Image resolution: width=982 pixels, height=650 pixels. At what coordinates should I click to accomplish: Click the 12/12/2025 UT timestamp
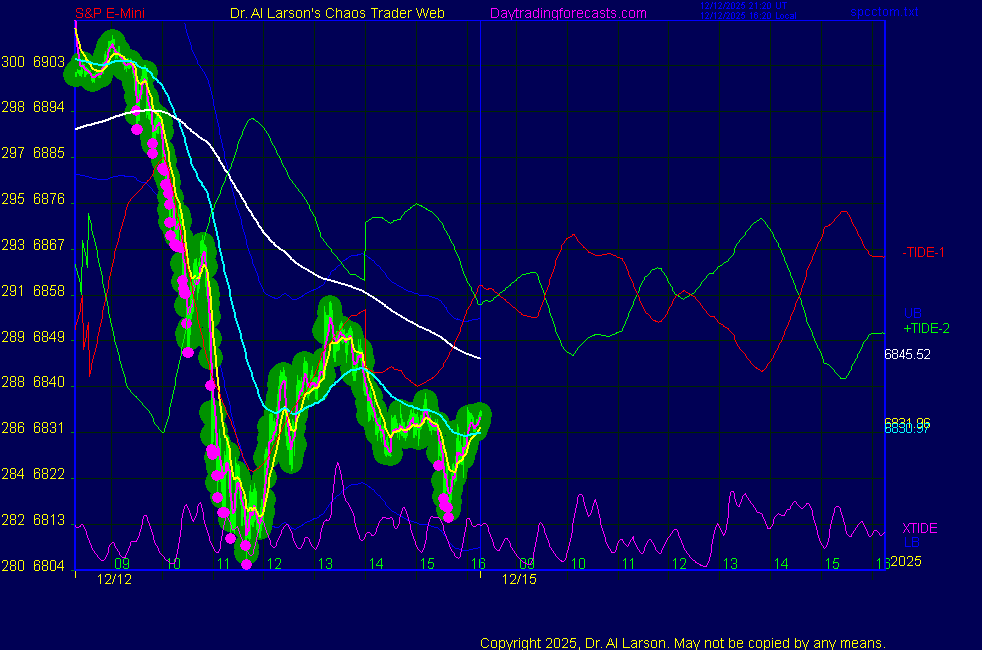[744, 6]
